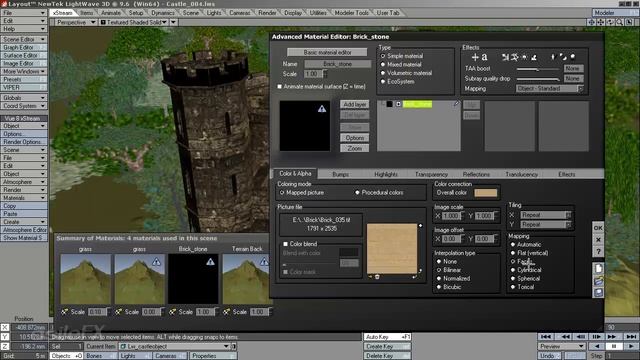
Task: Open the Render tab in top menu
Action: click(267, 13)
